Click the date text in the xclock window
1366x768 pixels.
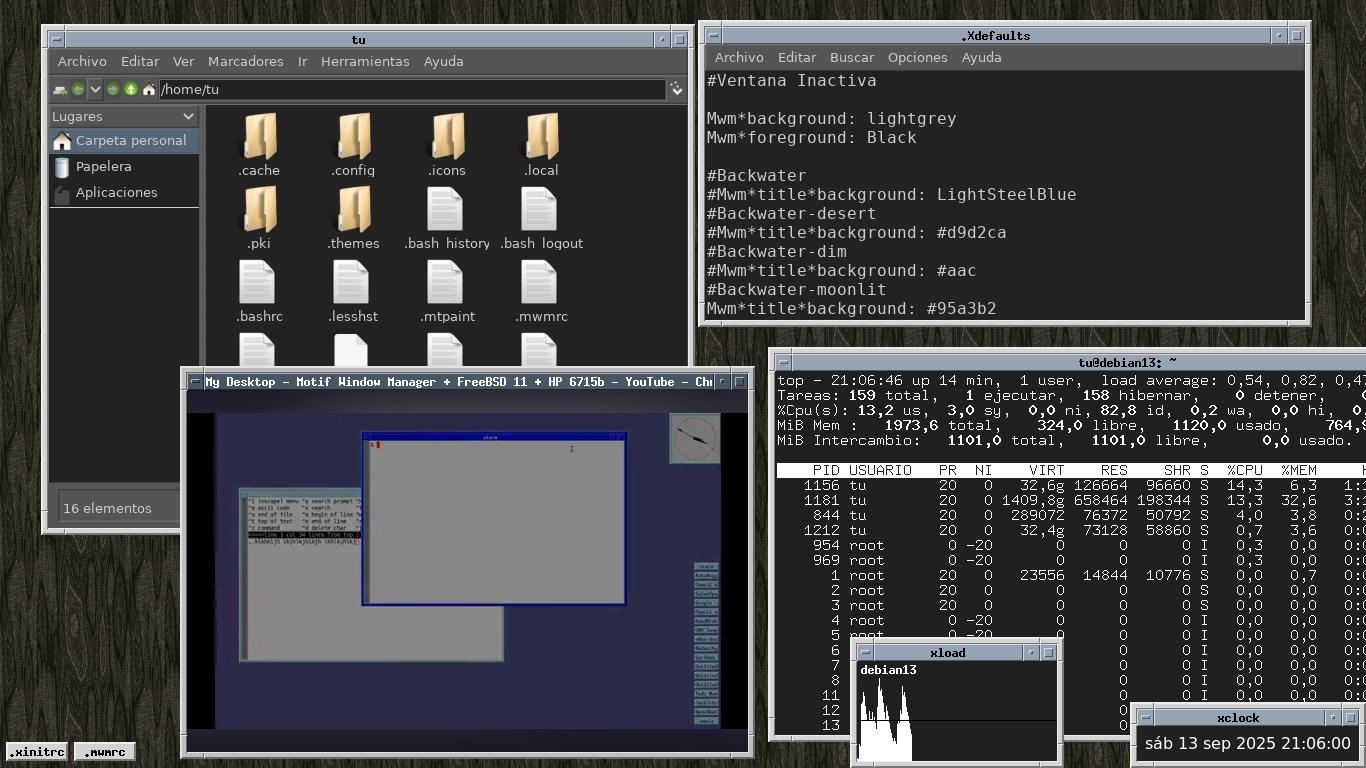click(1247, 743)
